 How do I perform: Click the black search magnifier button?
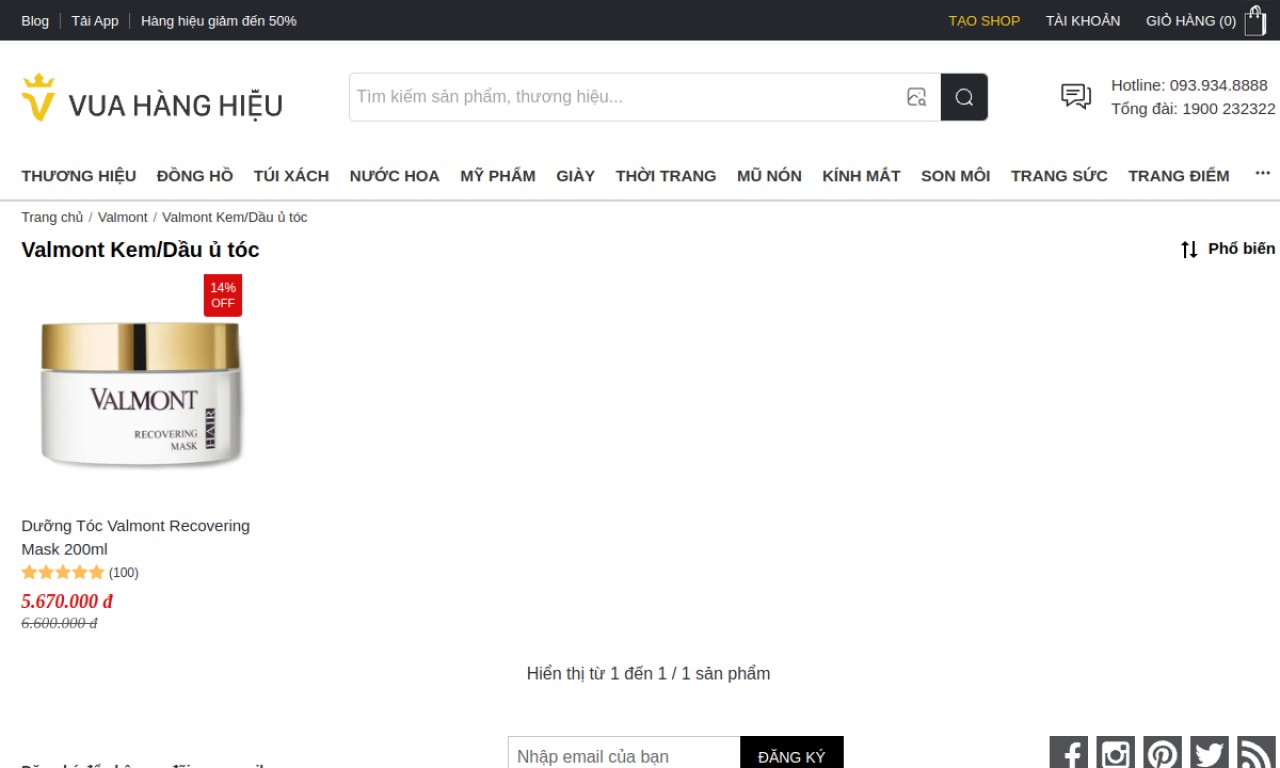tap(964, 97)
